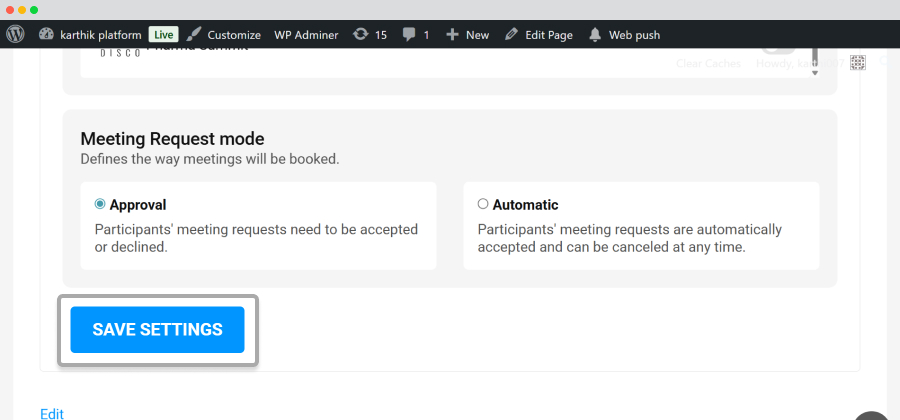Click the updates refresh icon

pyautogui.click(x=360, y=34)
